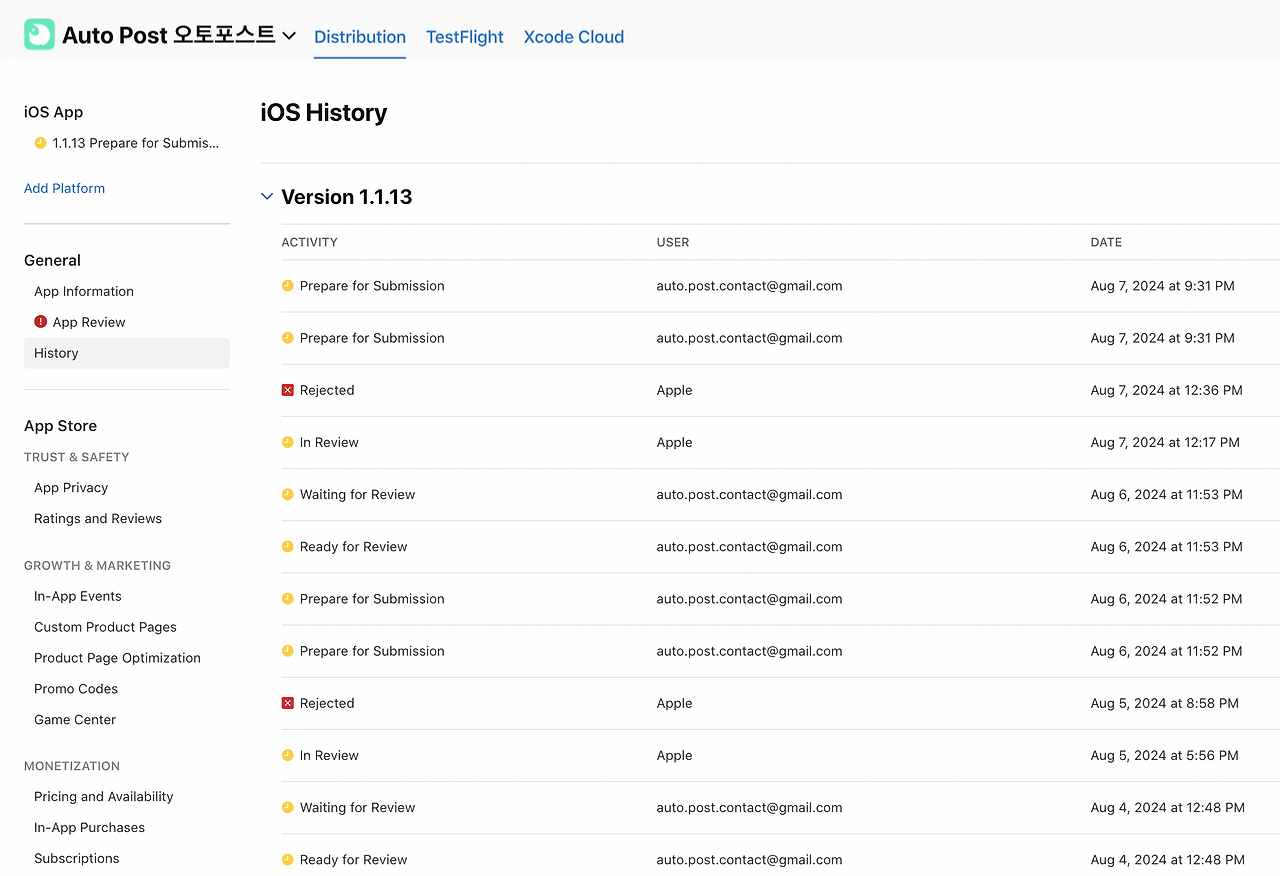Click the iOS App sidebar heading

click(53, 112)
